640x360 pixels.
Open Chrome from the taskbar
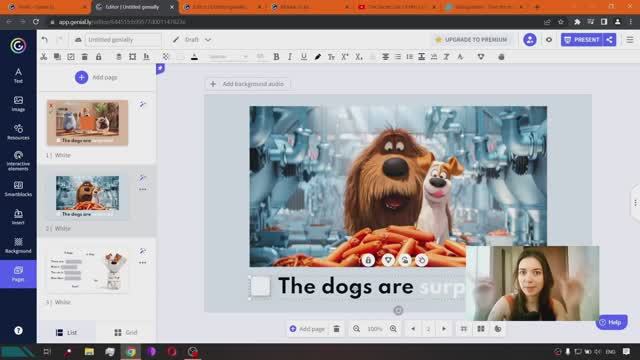click(x=131, y=351)
